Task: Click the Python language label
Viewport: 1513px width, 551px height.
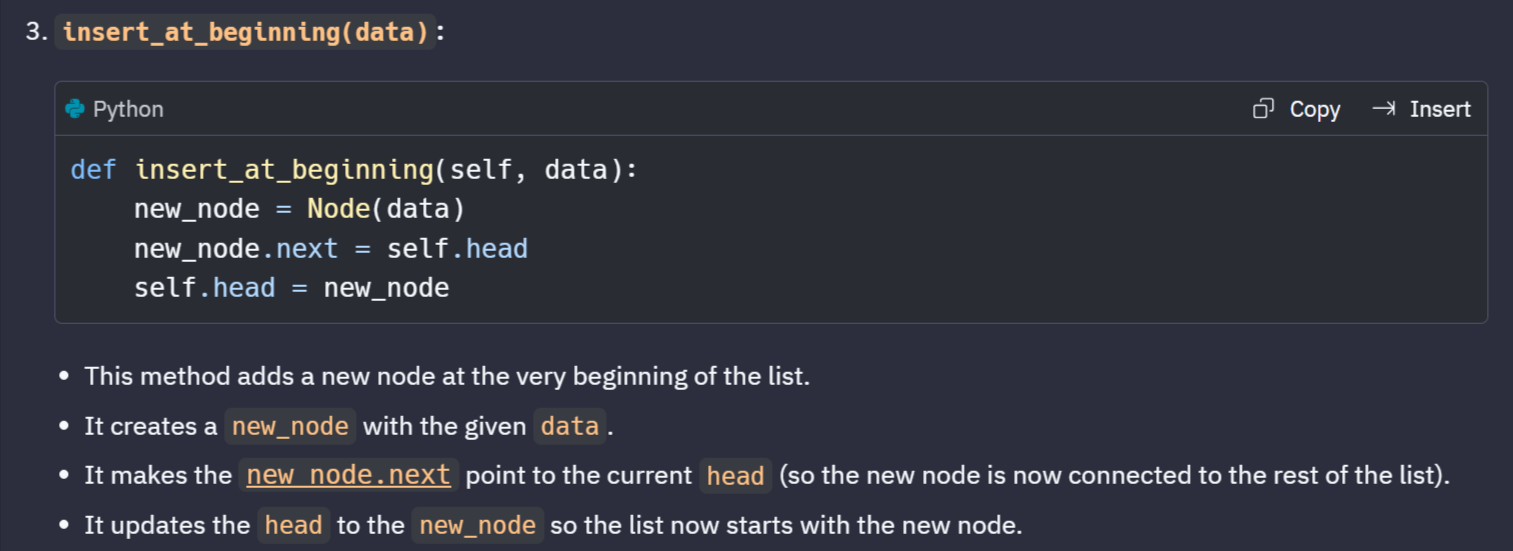Action: click(x=128, y=109)
